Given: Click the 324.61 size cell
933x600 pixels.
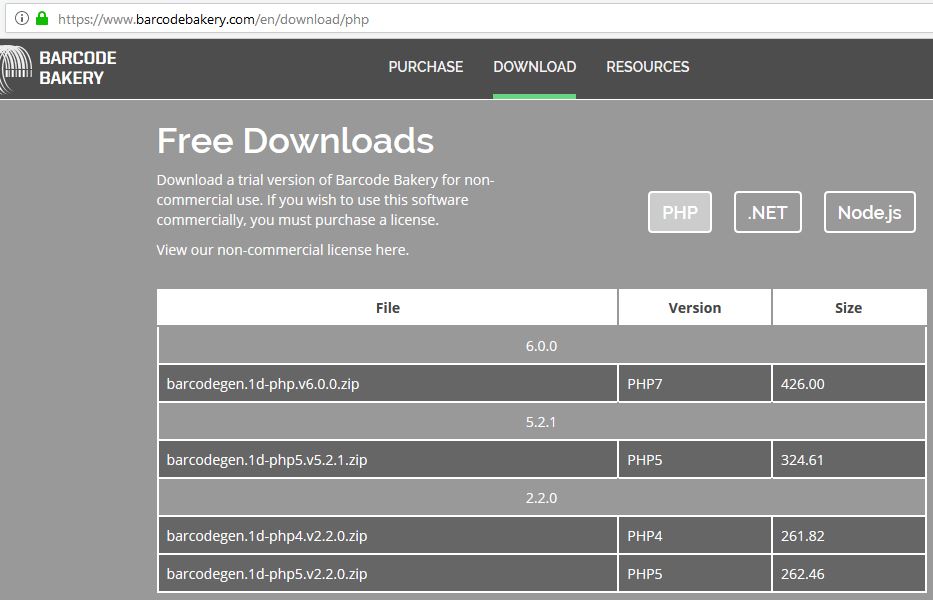Looking at the screenshot, I should coord(849,460).
